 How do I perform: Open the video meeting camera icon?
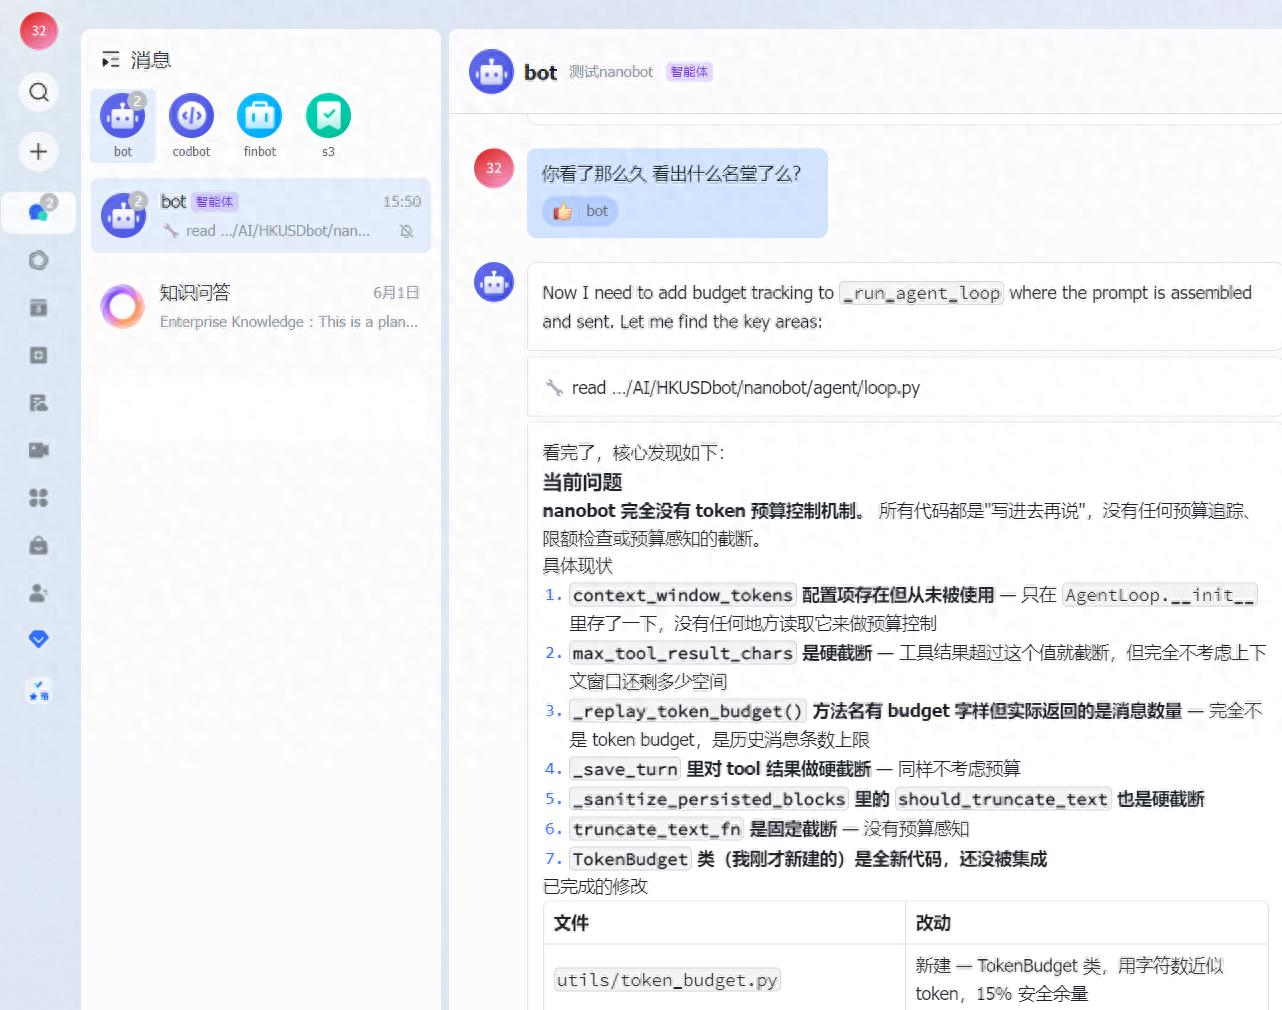tap(39, 450)
